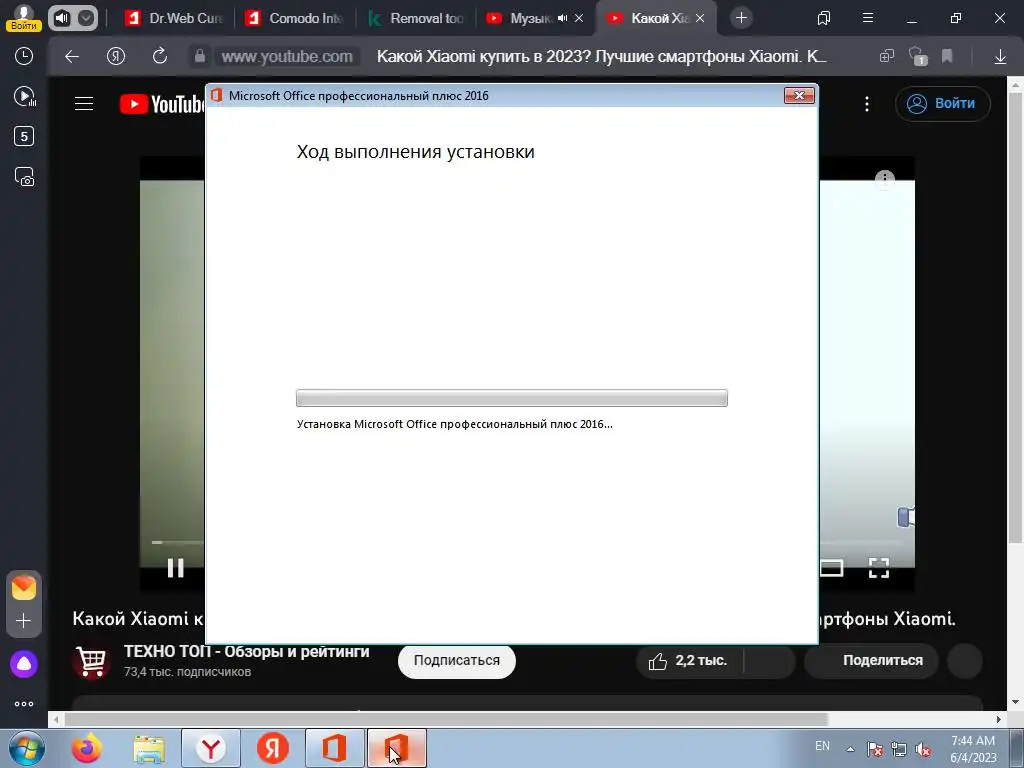
Task: Click the translate page icon in address bar
Action: 887,56
